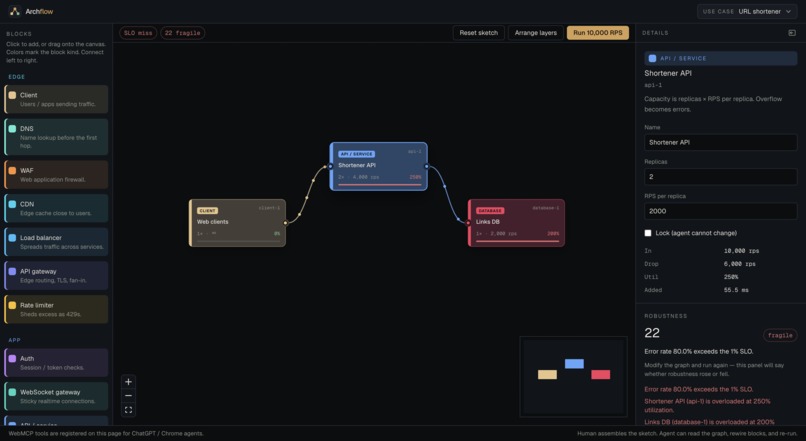Collapse the Details panel icon
Viewport: 806px width, 441px height.
pos(792,33)
